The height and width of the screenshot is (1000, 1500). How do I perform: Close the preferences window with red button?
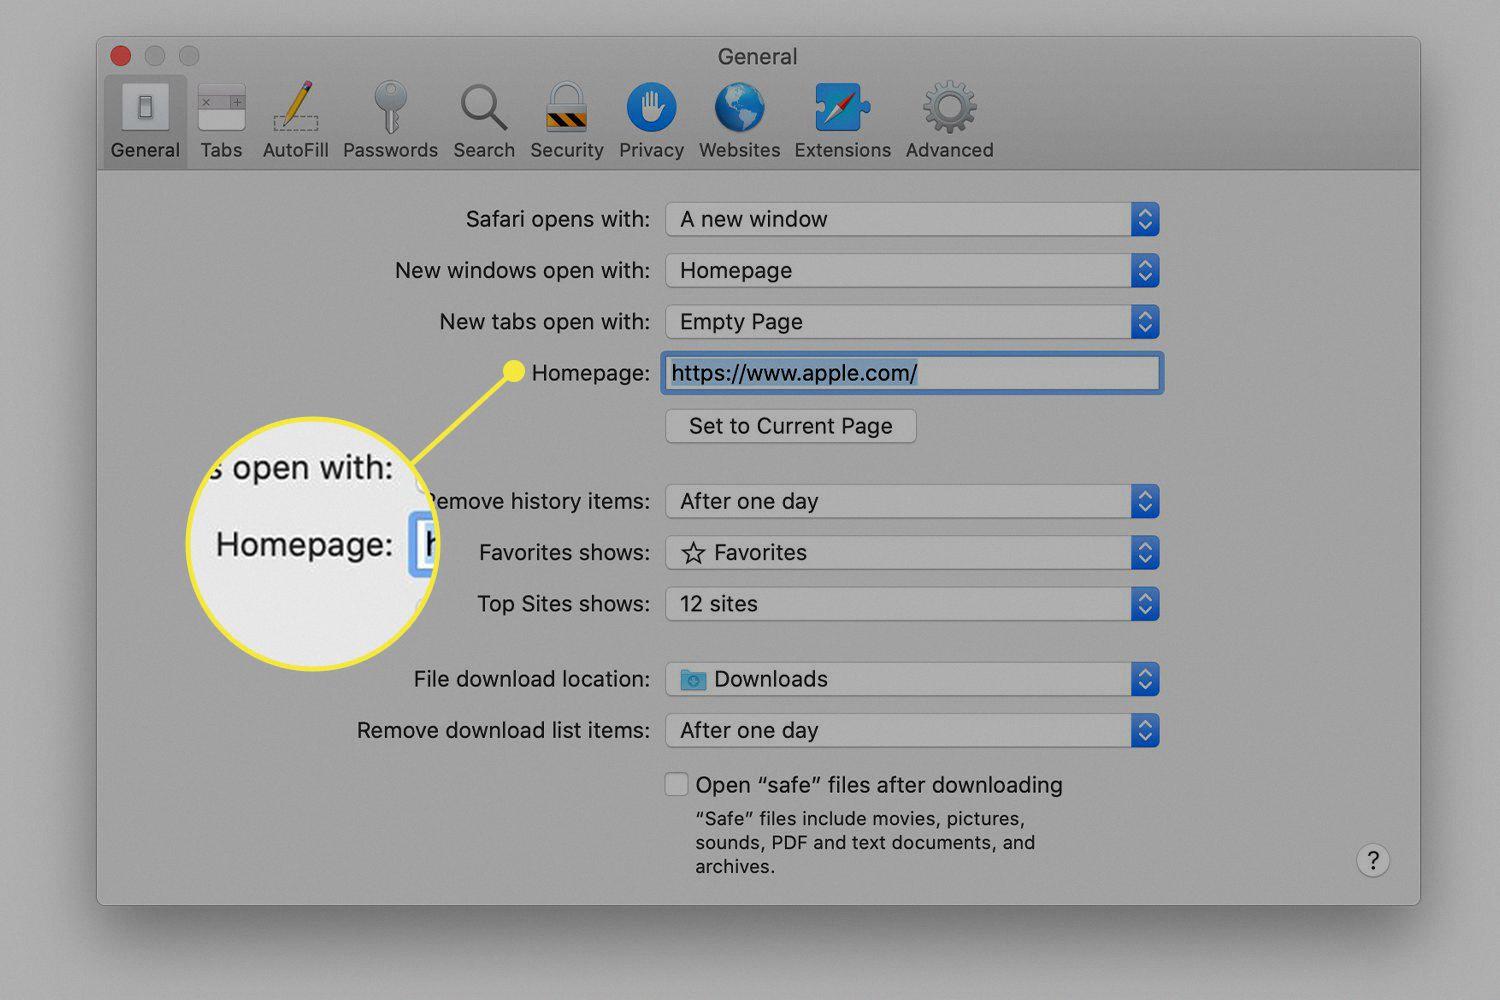tap(121, 56)
